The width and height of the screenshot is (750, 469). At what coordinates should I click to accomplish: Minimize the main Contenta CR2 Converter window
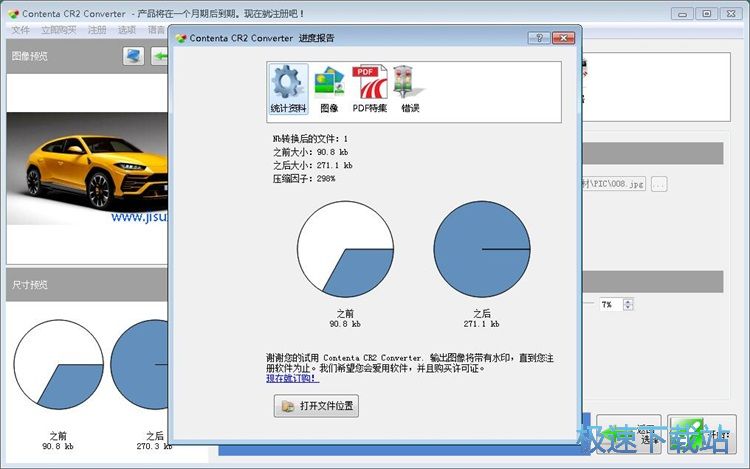(x=683, y=14)
